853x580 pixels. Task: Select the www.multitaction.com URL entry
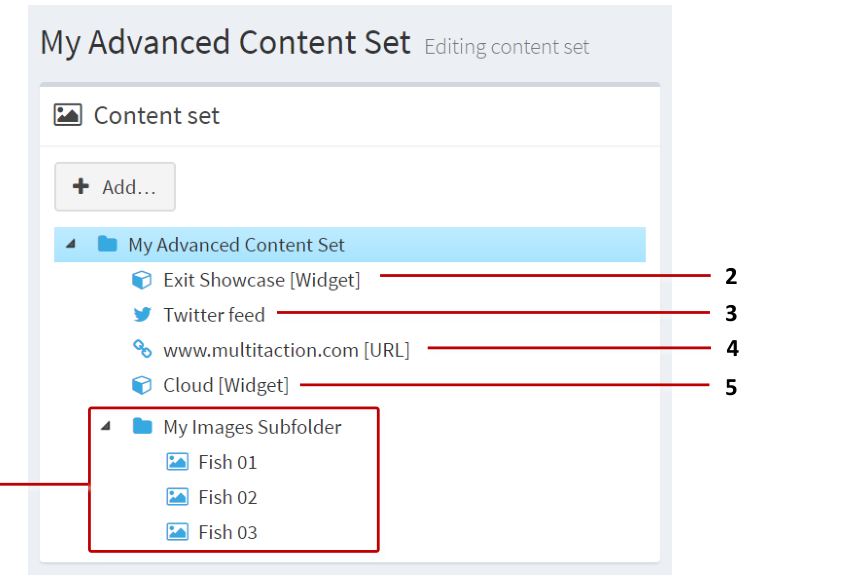pos(286,349)
